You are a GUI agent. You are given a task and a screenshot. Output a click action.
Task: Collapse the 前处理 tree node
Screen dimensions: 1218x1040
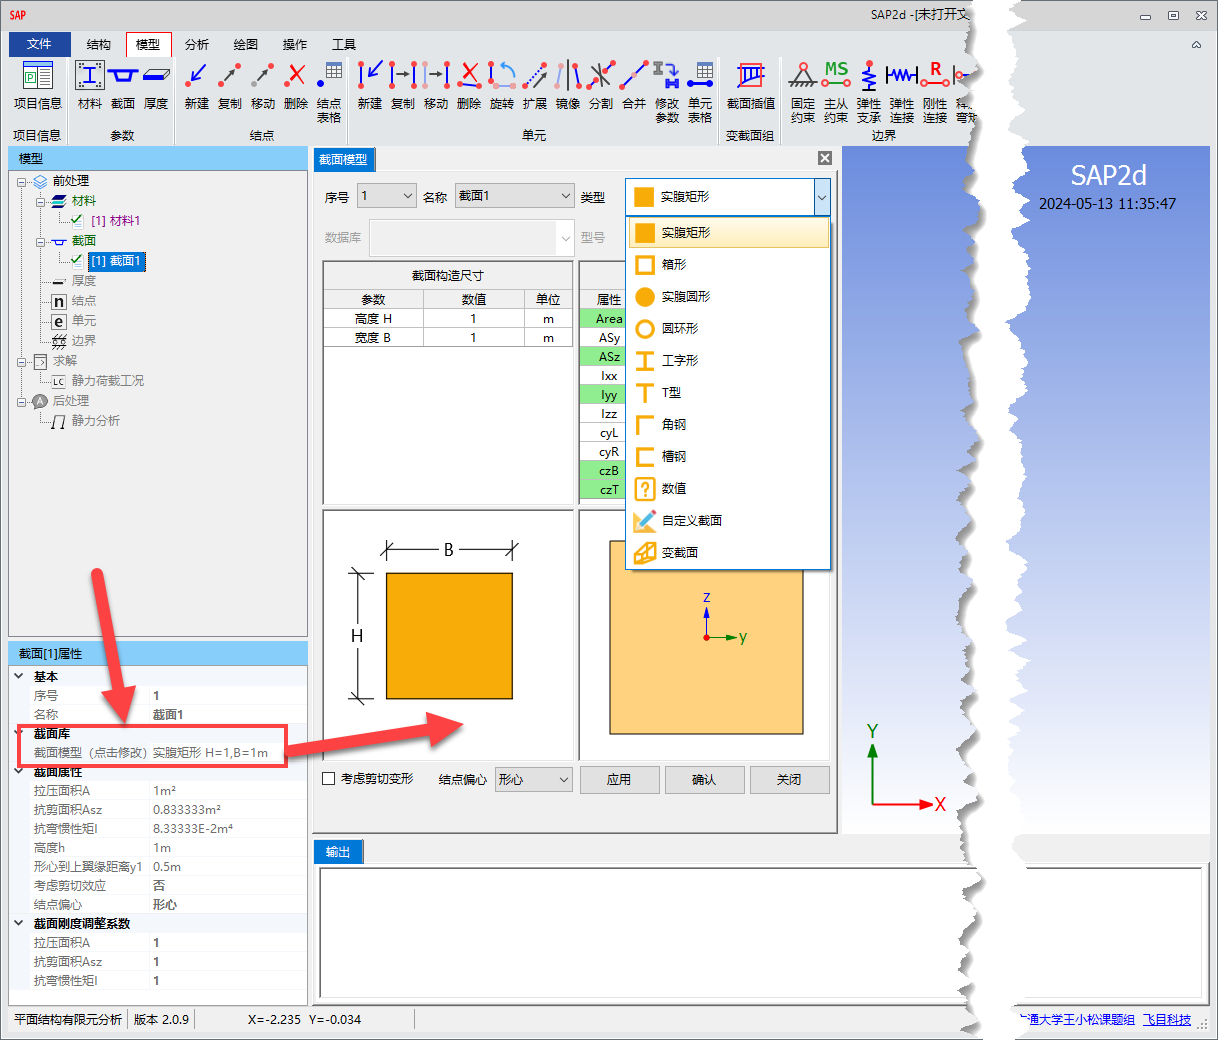pyautogui.click(x=22, y=181)
